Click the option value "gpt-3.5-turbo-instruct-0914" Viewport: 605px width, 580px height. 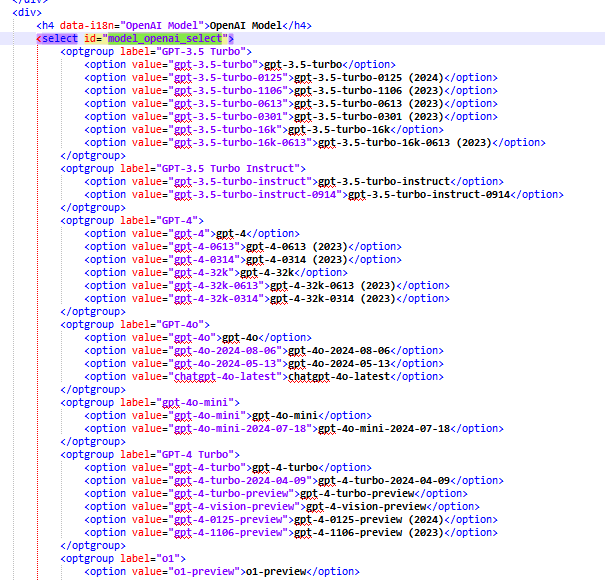click(x=257, y=194)
